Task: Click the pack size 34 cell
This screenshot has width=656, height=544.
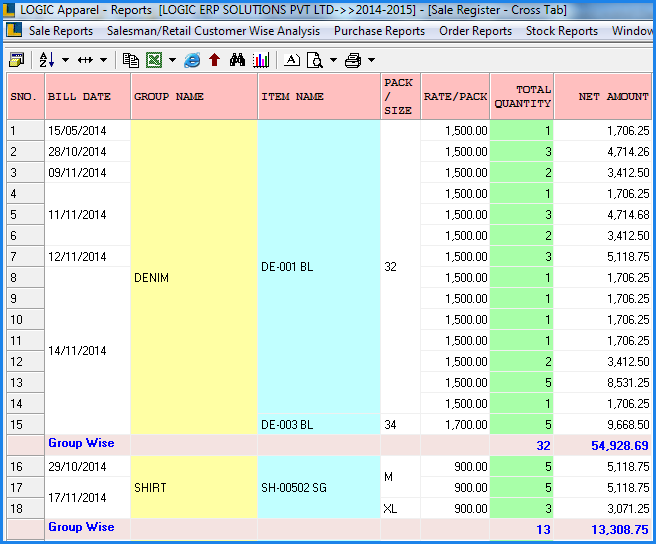Action: [x=400, y=424]
